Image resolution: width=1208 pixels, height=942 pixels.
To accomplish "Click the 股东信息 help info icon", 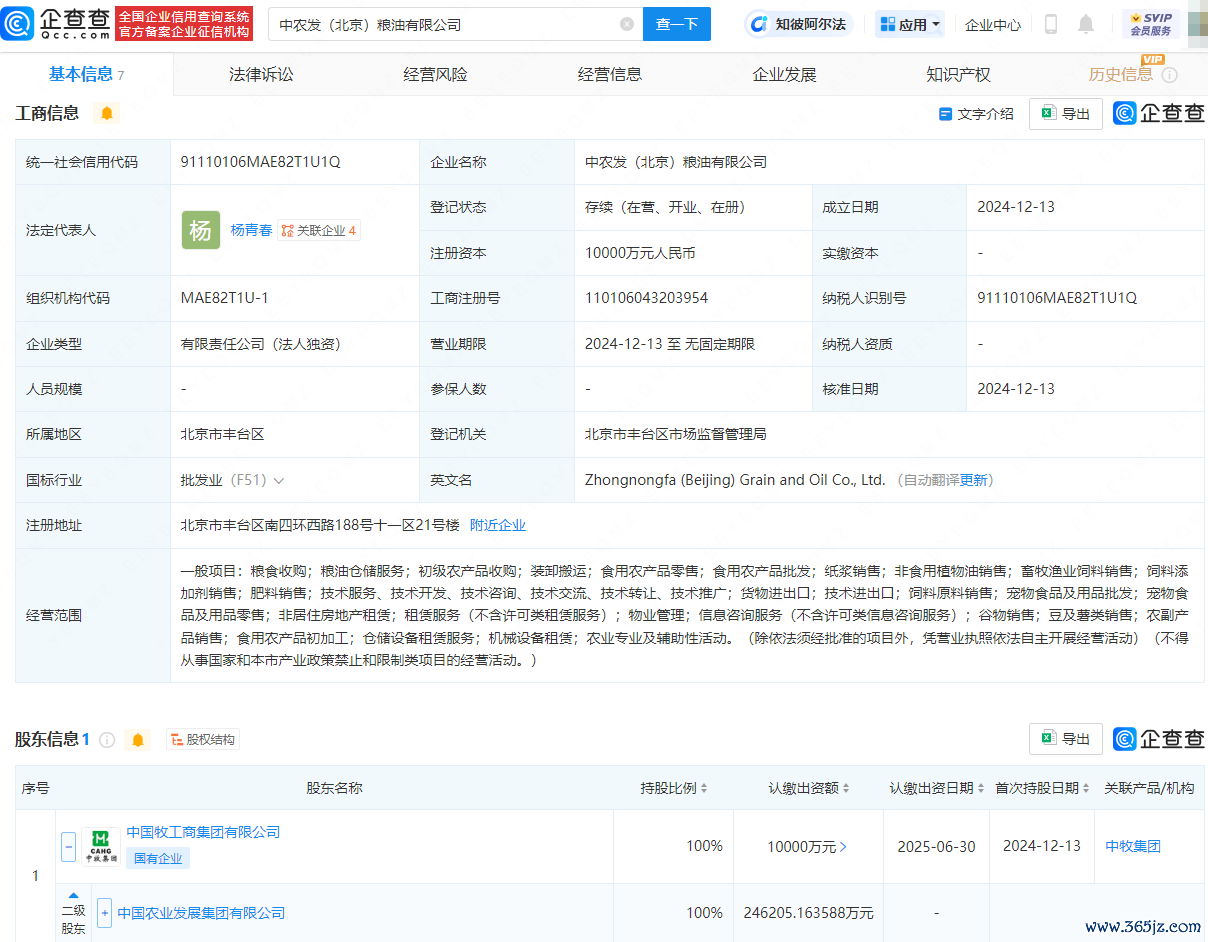I will 107,740.
